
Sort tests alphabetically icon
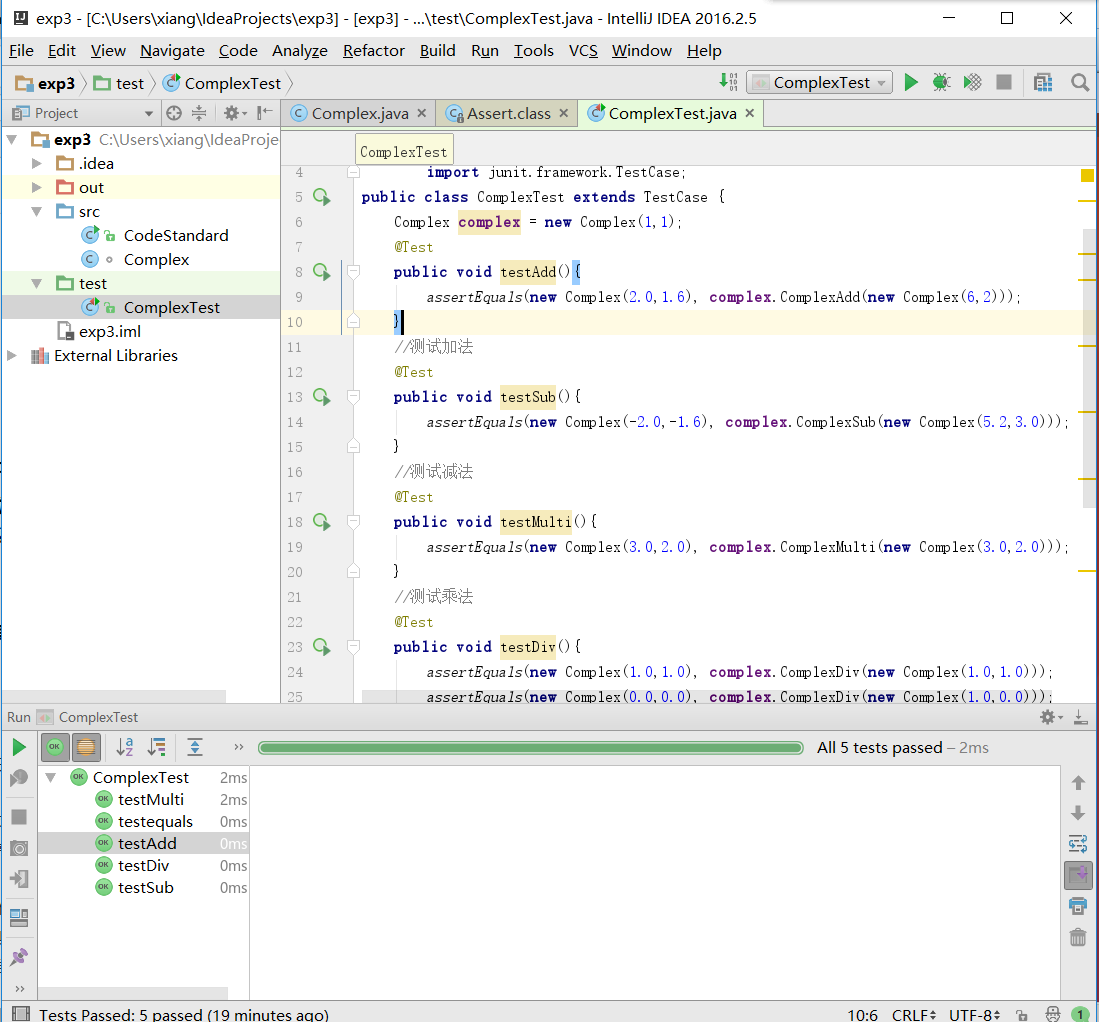(125, 747)
